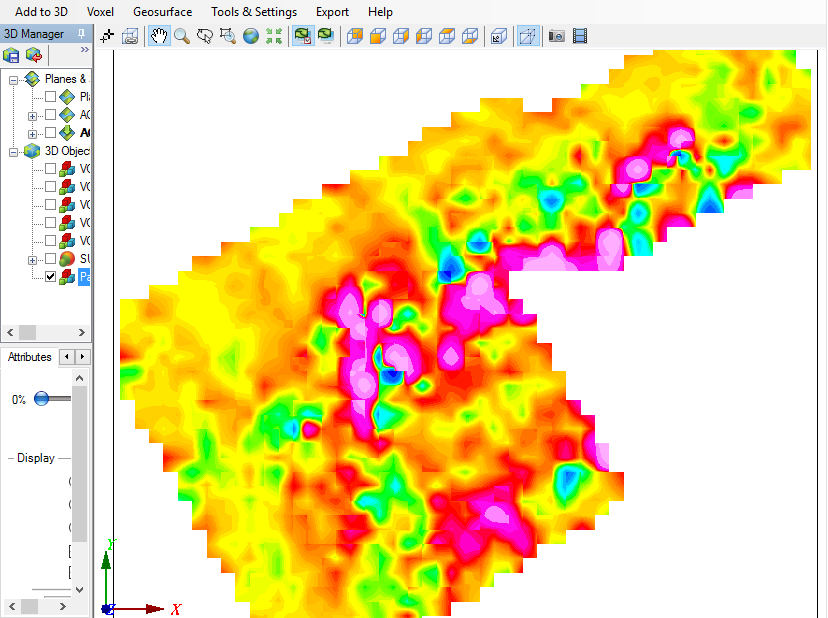Uncheck the highlighted checked 3D object
Viewport: 828px width, 618px height.
click(x=50, y=277)
